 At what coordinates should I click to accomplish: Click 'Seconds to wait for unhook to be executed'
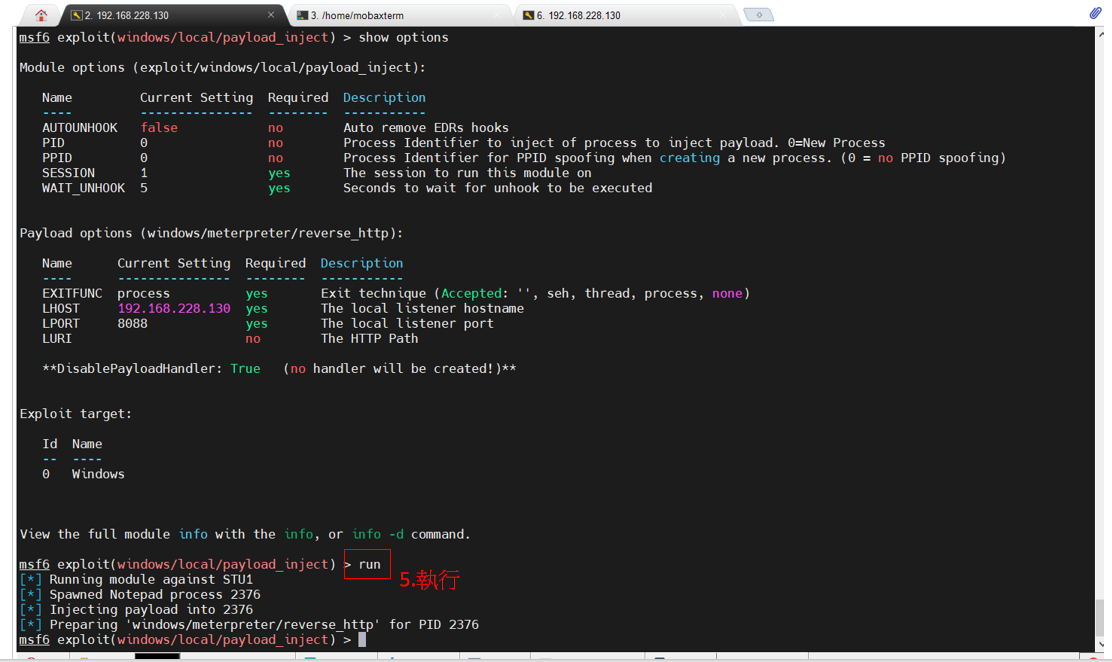point(498,188)
